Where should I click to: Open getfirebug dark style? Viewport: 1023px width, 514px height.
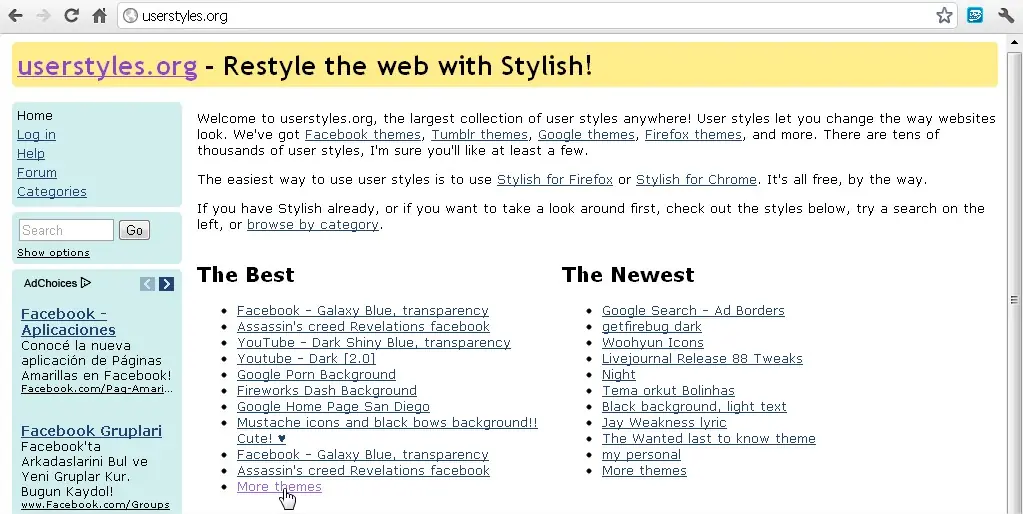[x=652, y=326]
